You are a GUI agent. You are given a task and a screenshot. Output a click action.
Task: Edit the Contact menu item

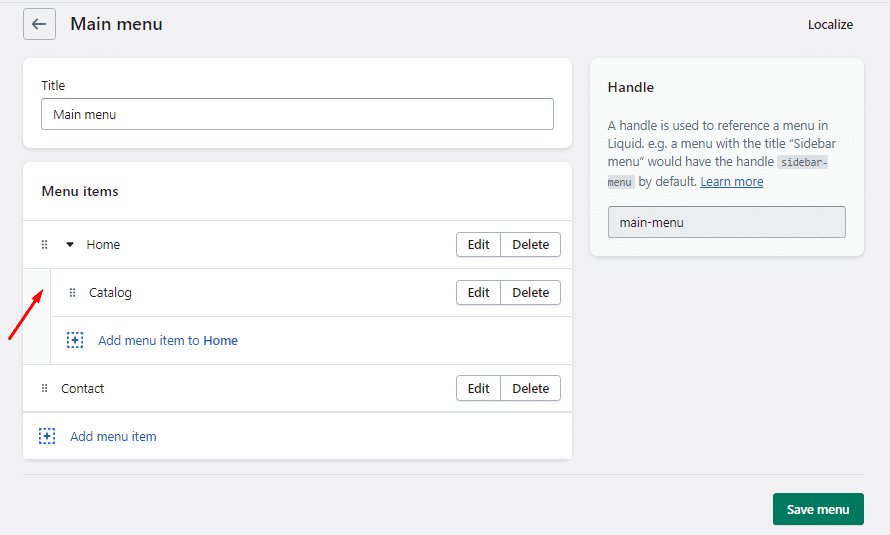coord(478,389)
